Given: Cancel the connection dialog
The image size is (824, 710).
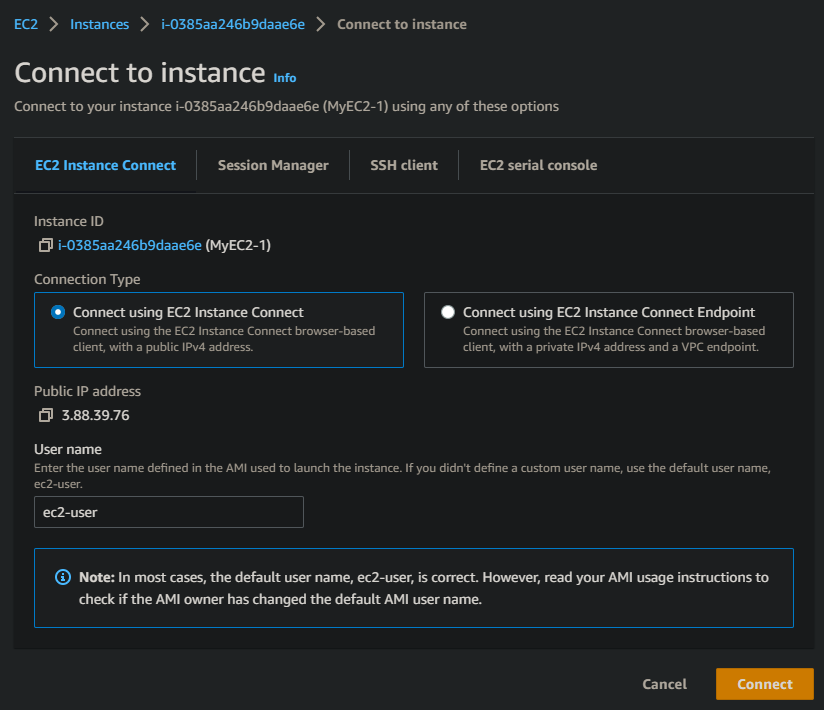Looking at the screenshot, I should pyautogui.click(x=664, y=684).
